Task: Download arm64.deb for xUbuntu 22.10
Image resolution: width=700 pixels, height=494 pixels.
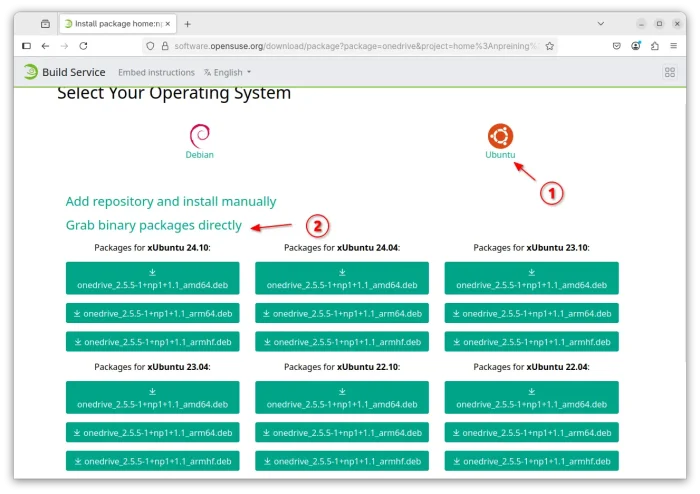Action: (342, 432)
